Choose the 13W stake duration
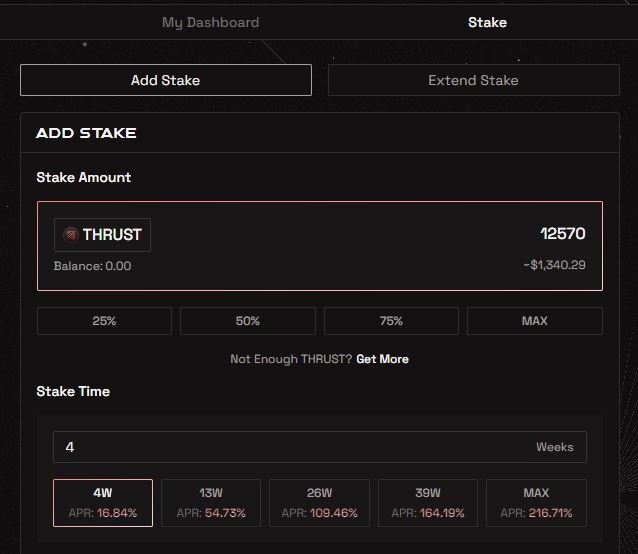Screen dimensions: 638x554 pyautogui.click(x=211, y=502)
